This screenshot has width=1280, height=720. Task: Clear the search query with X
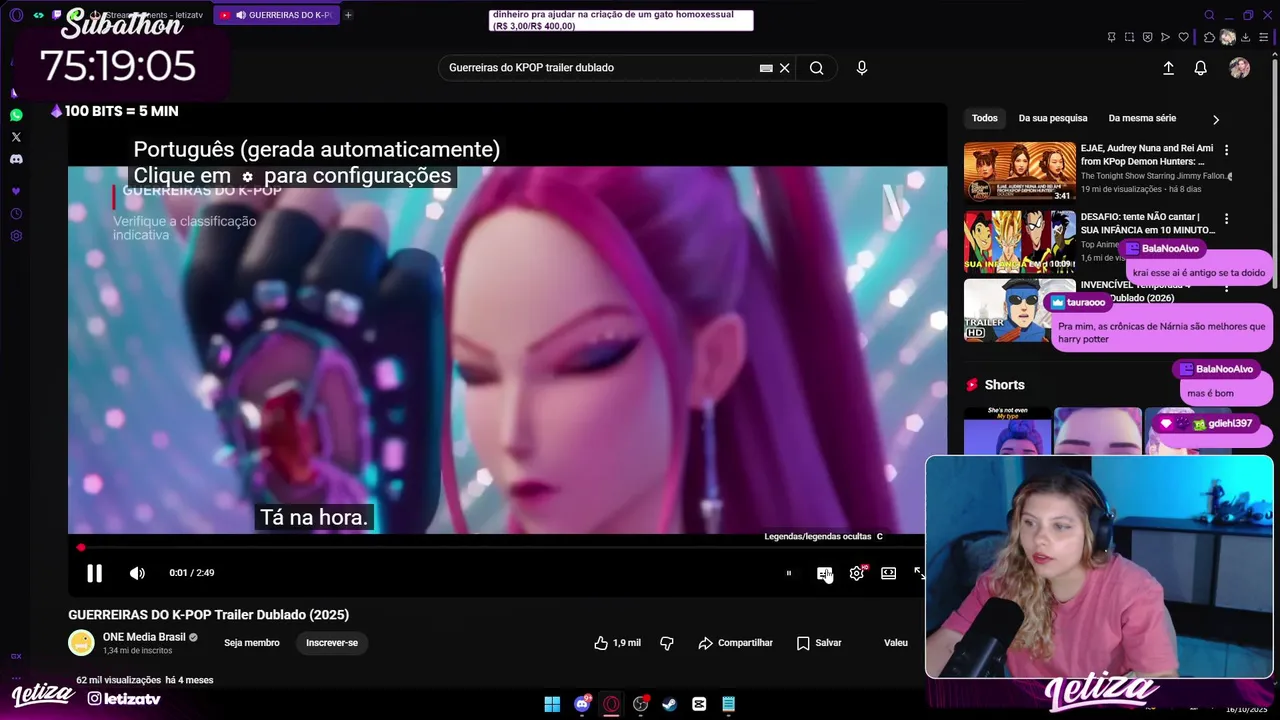click(785, 68)
